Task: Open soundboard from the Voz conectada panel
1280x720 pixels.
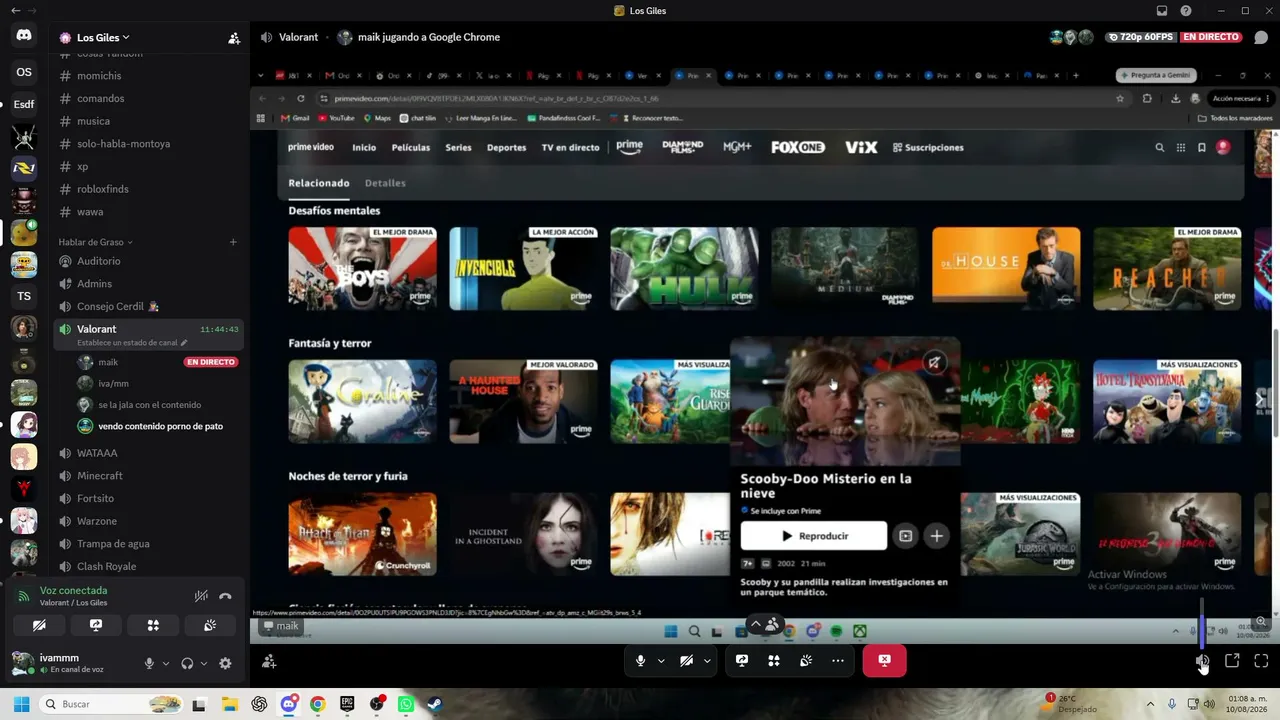Action: [x=210, y=625]
